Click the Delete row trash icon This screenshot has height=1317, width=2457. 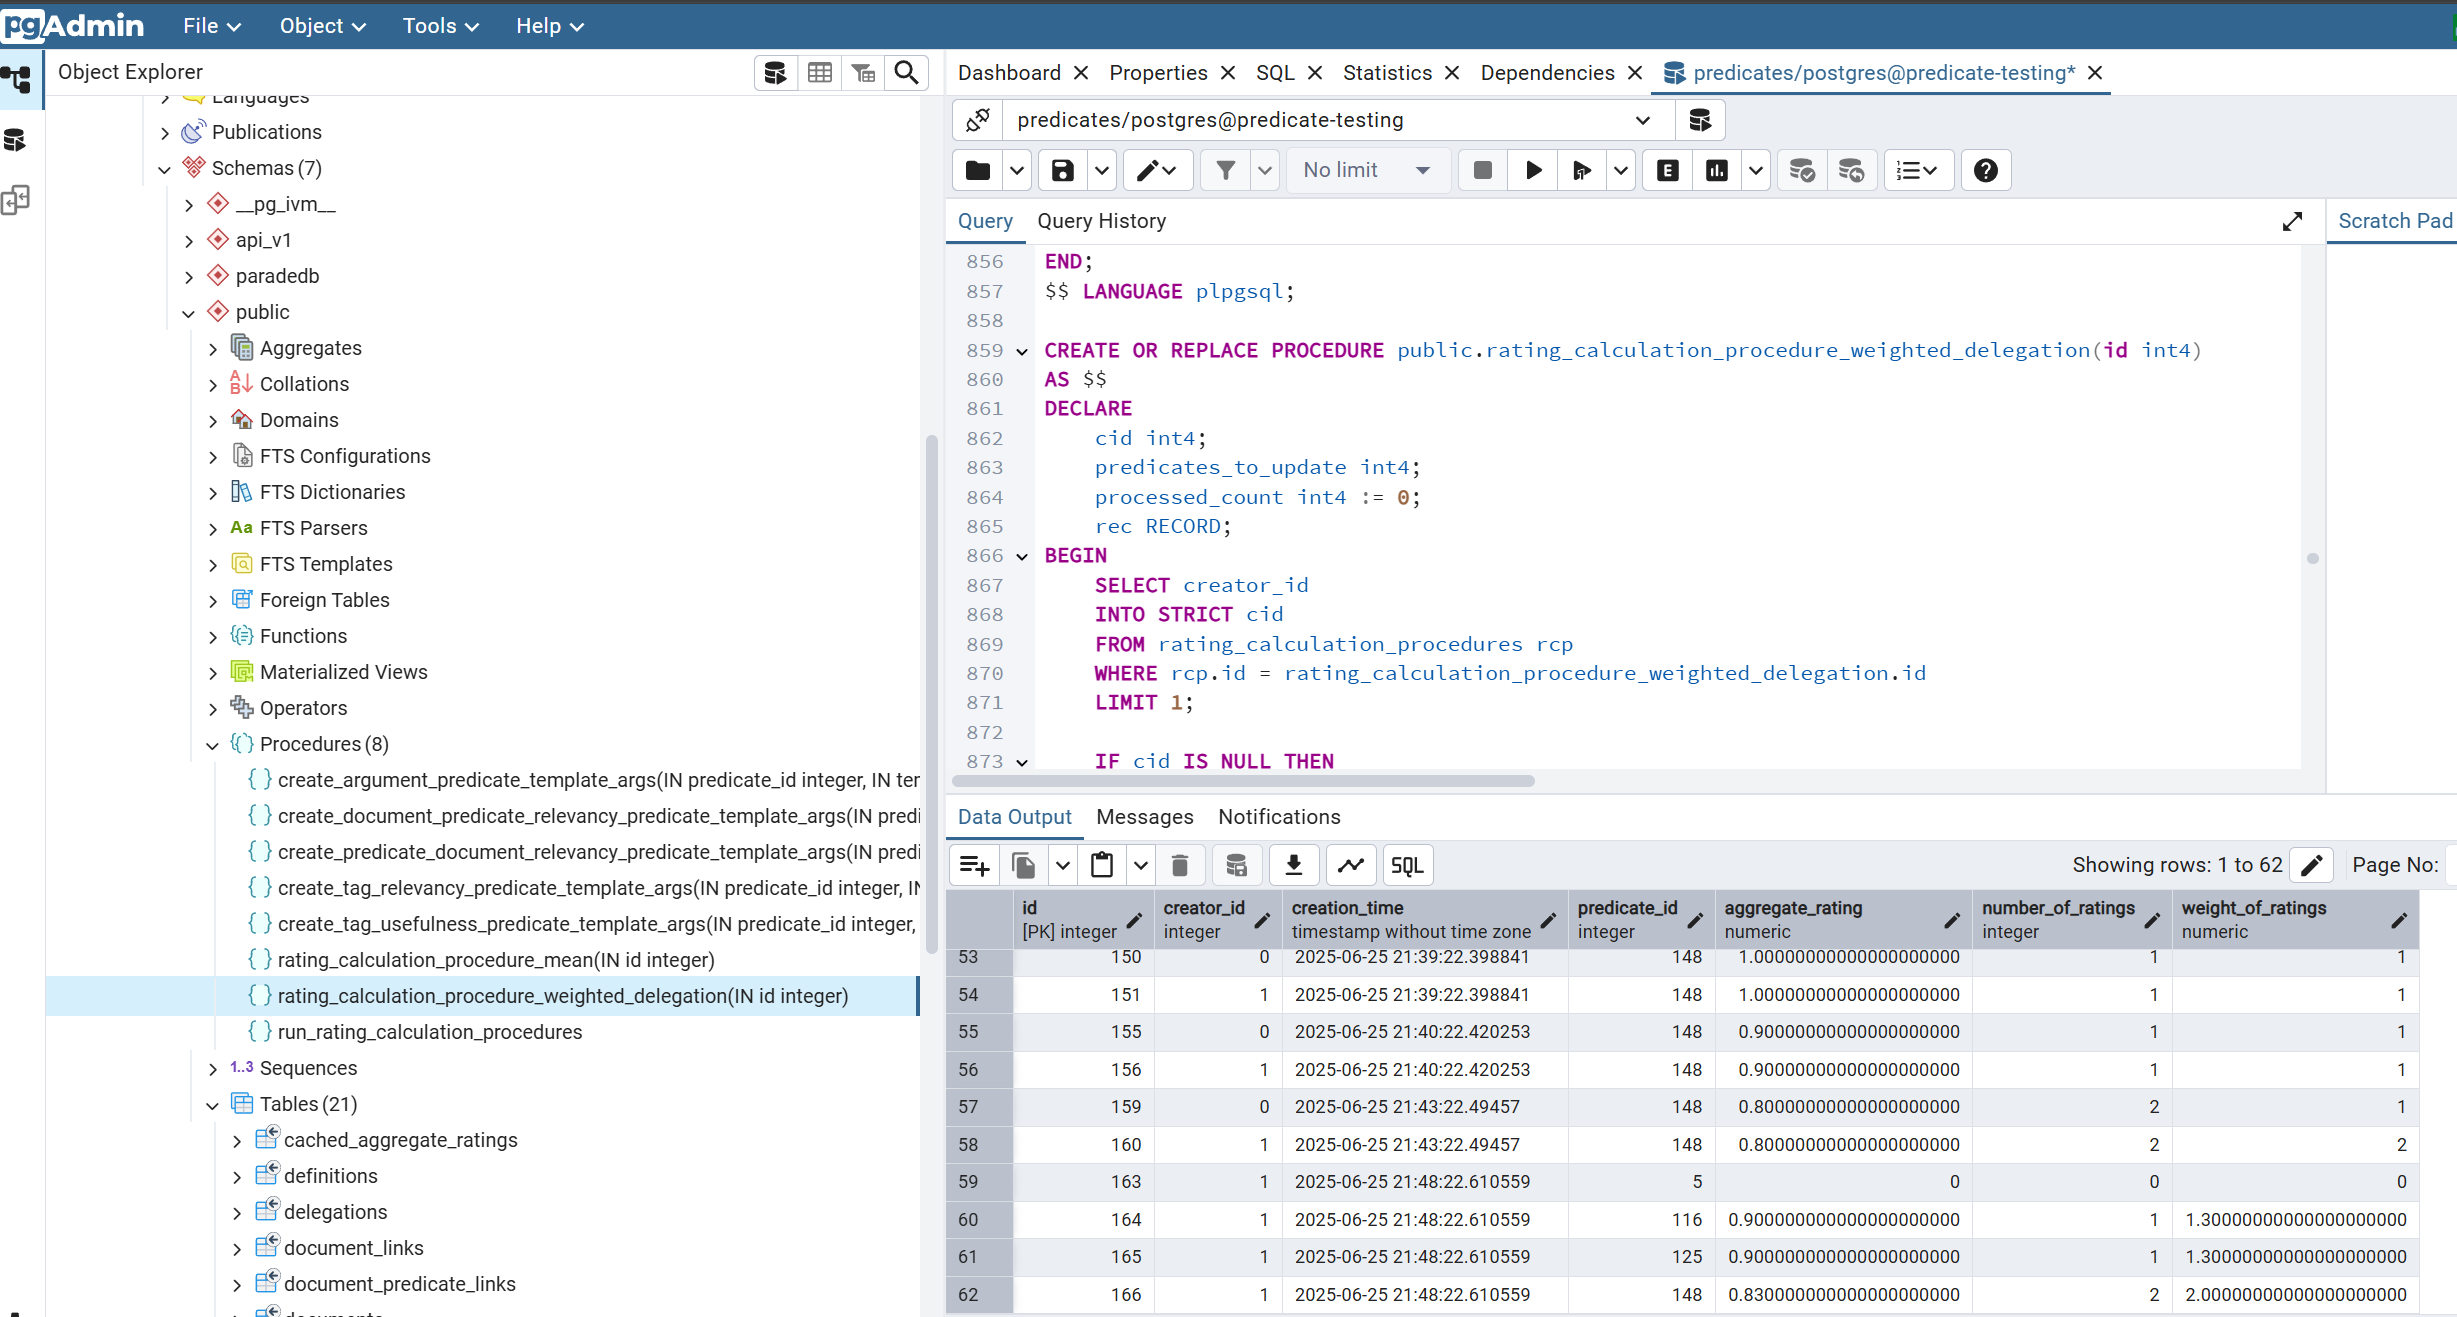click(x=1180, y=865)
